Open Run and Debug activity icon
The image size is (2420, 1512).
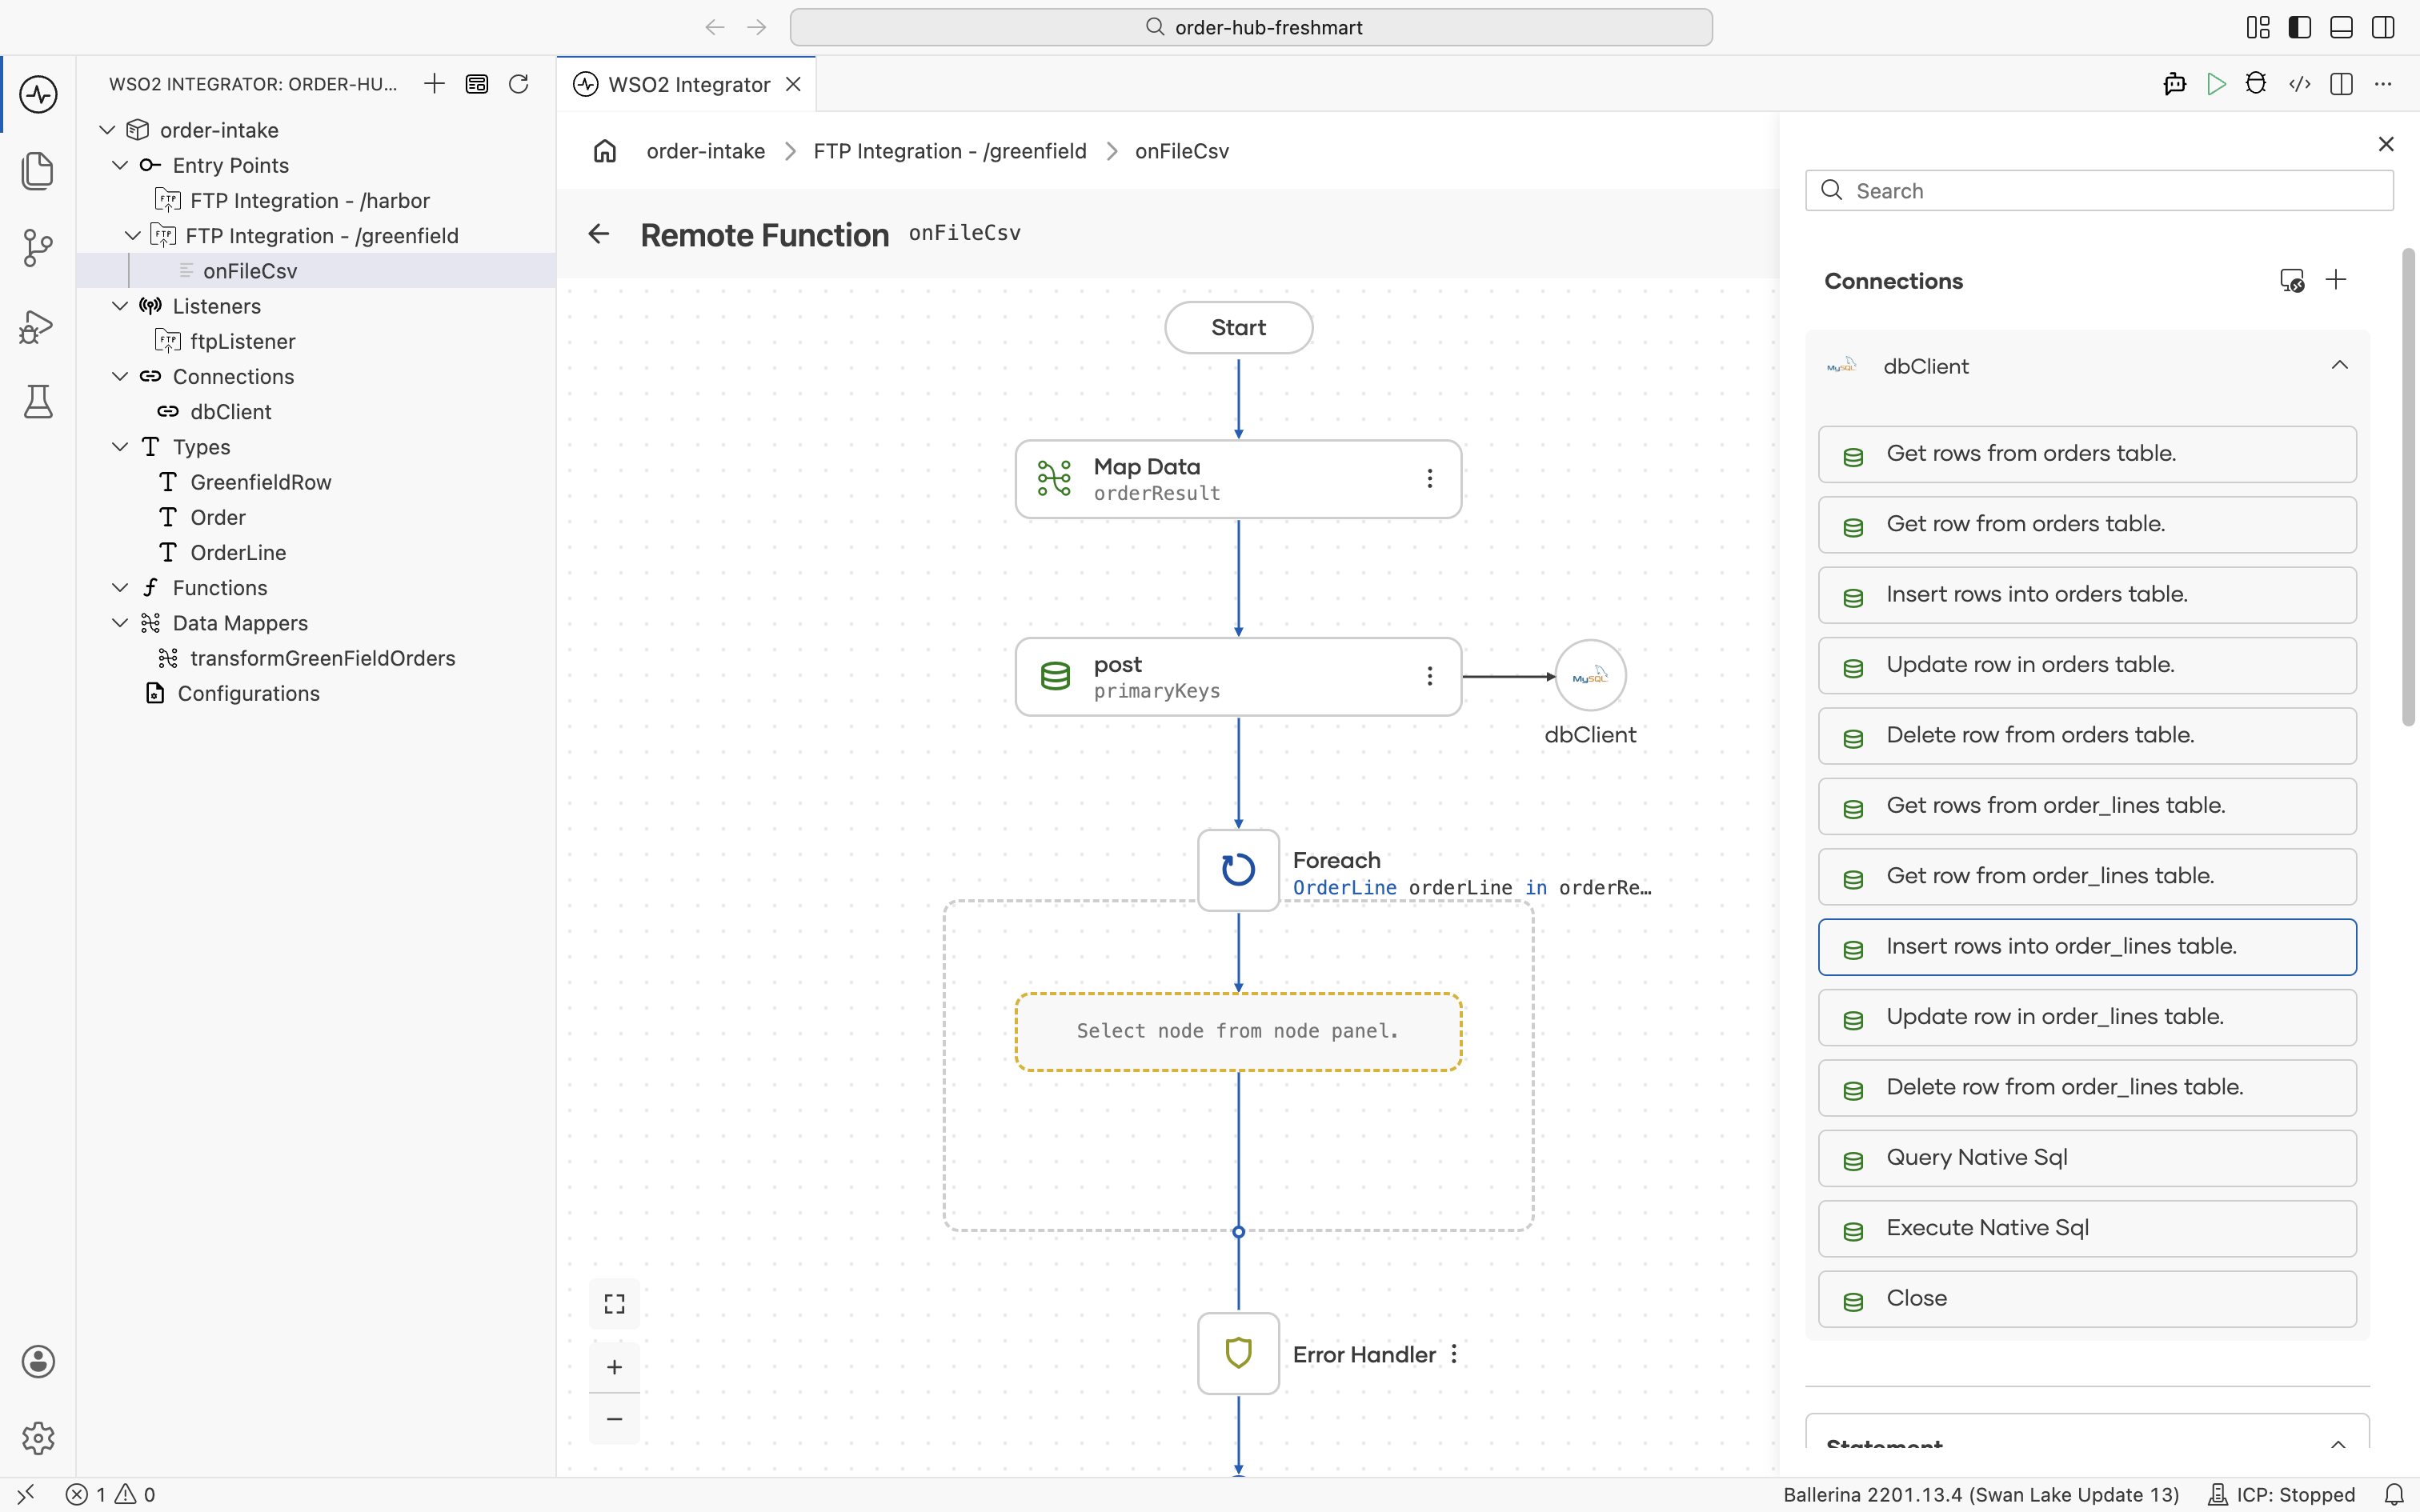38,326
